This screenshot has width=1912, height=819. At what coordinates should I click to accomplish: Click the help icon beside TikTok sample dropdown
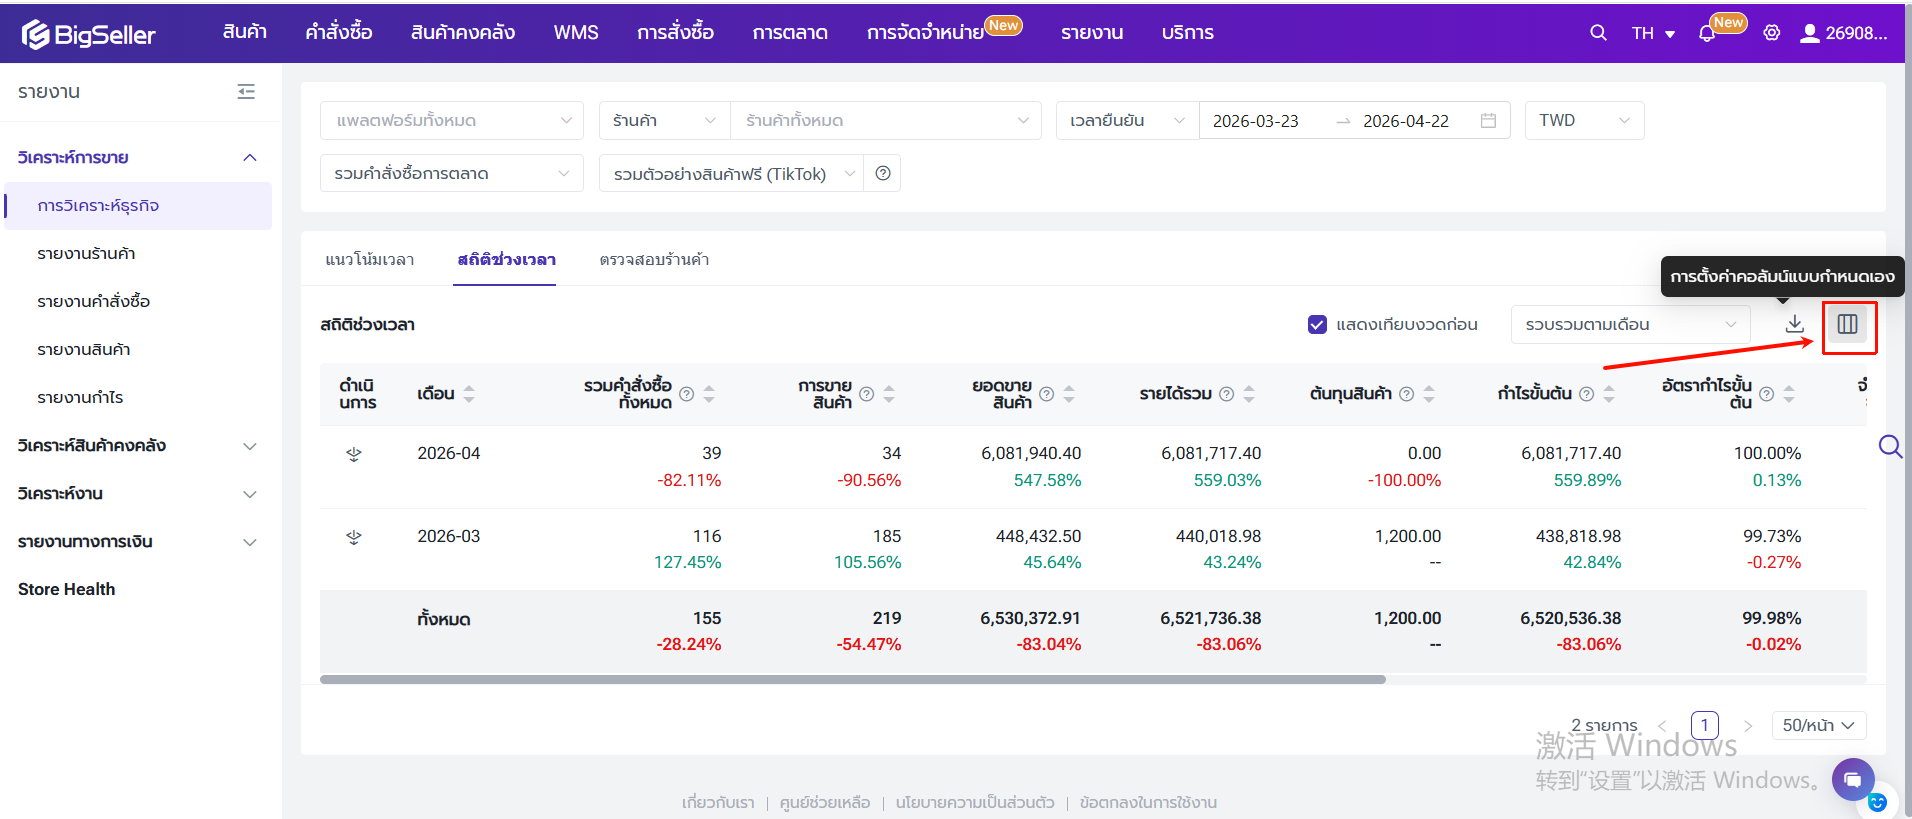point(883,173)
